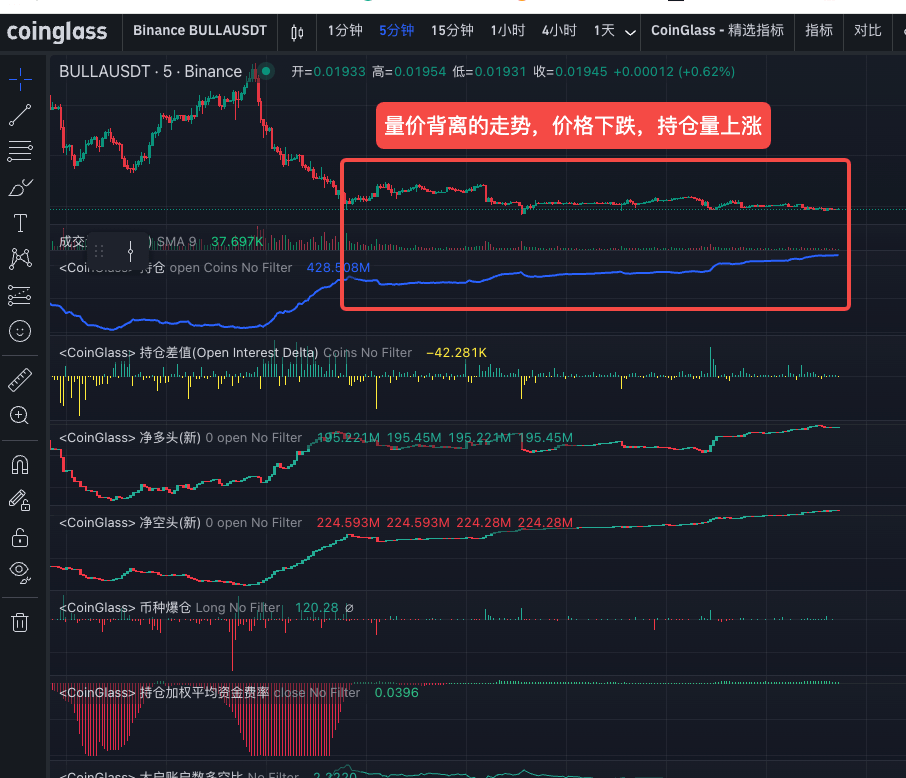Image resolution: width=906 pixels, height=778 pixels.
Task: Open CoinGlass - 精选指标 menu
Action: [x=717, y=31]
